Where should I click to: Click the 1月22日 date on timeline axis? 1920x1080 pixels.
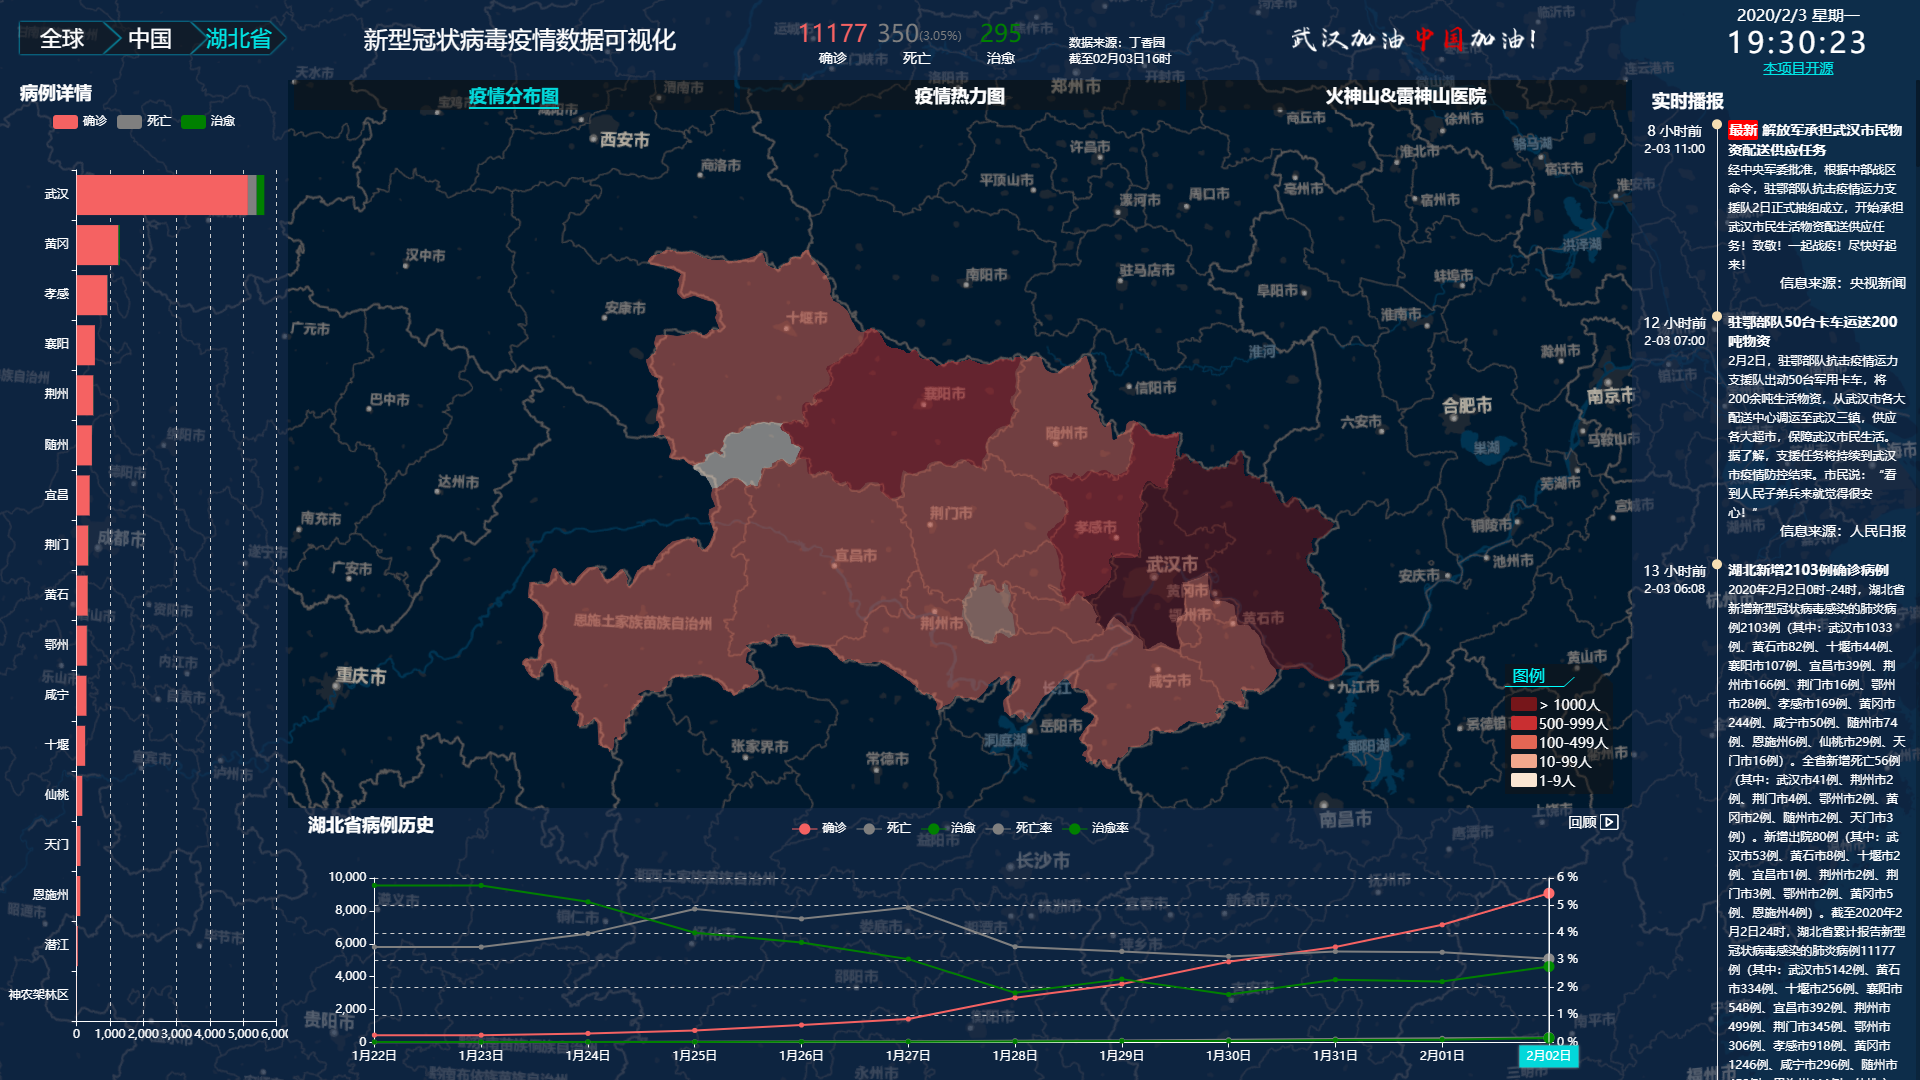pyautogui.click(x=374, y=1055)
